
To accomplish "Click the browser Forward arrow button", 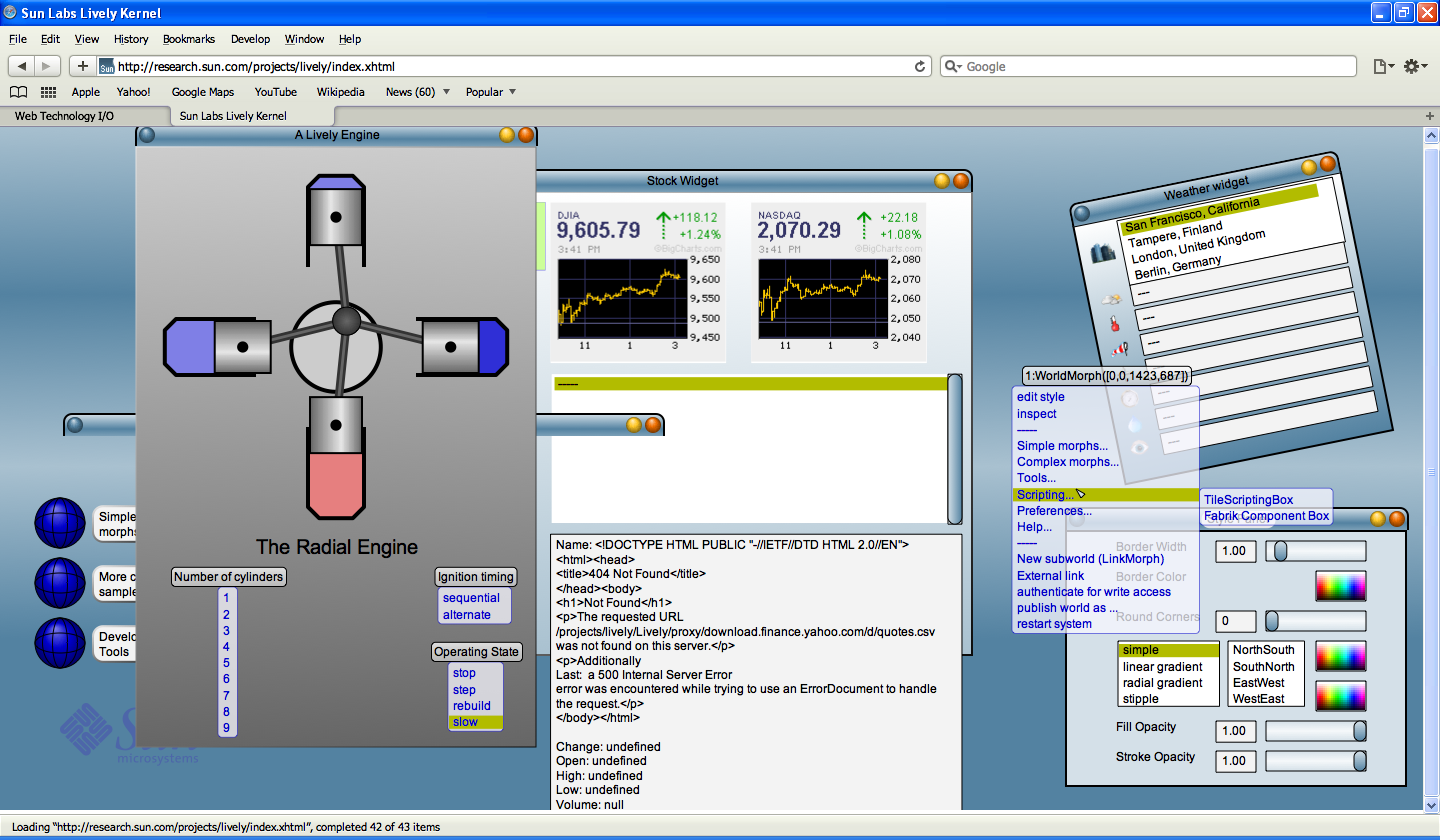I will click(x=47, y=66).
